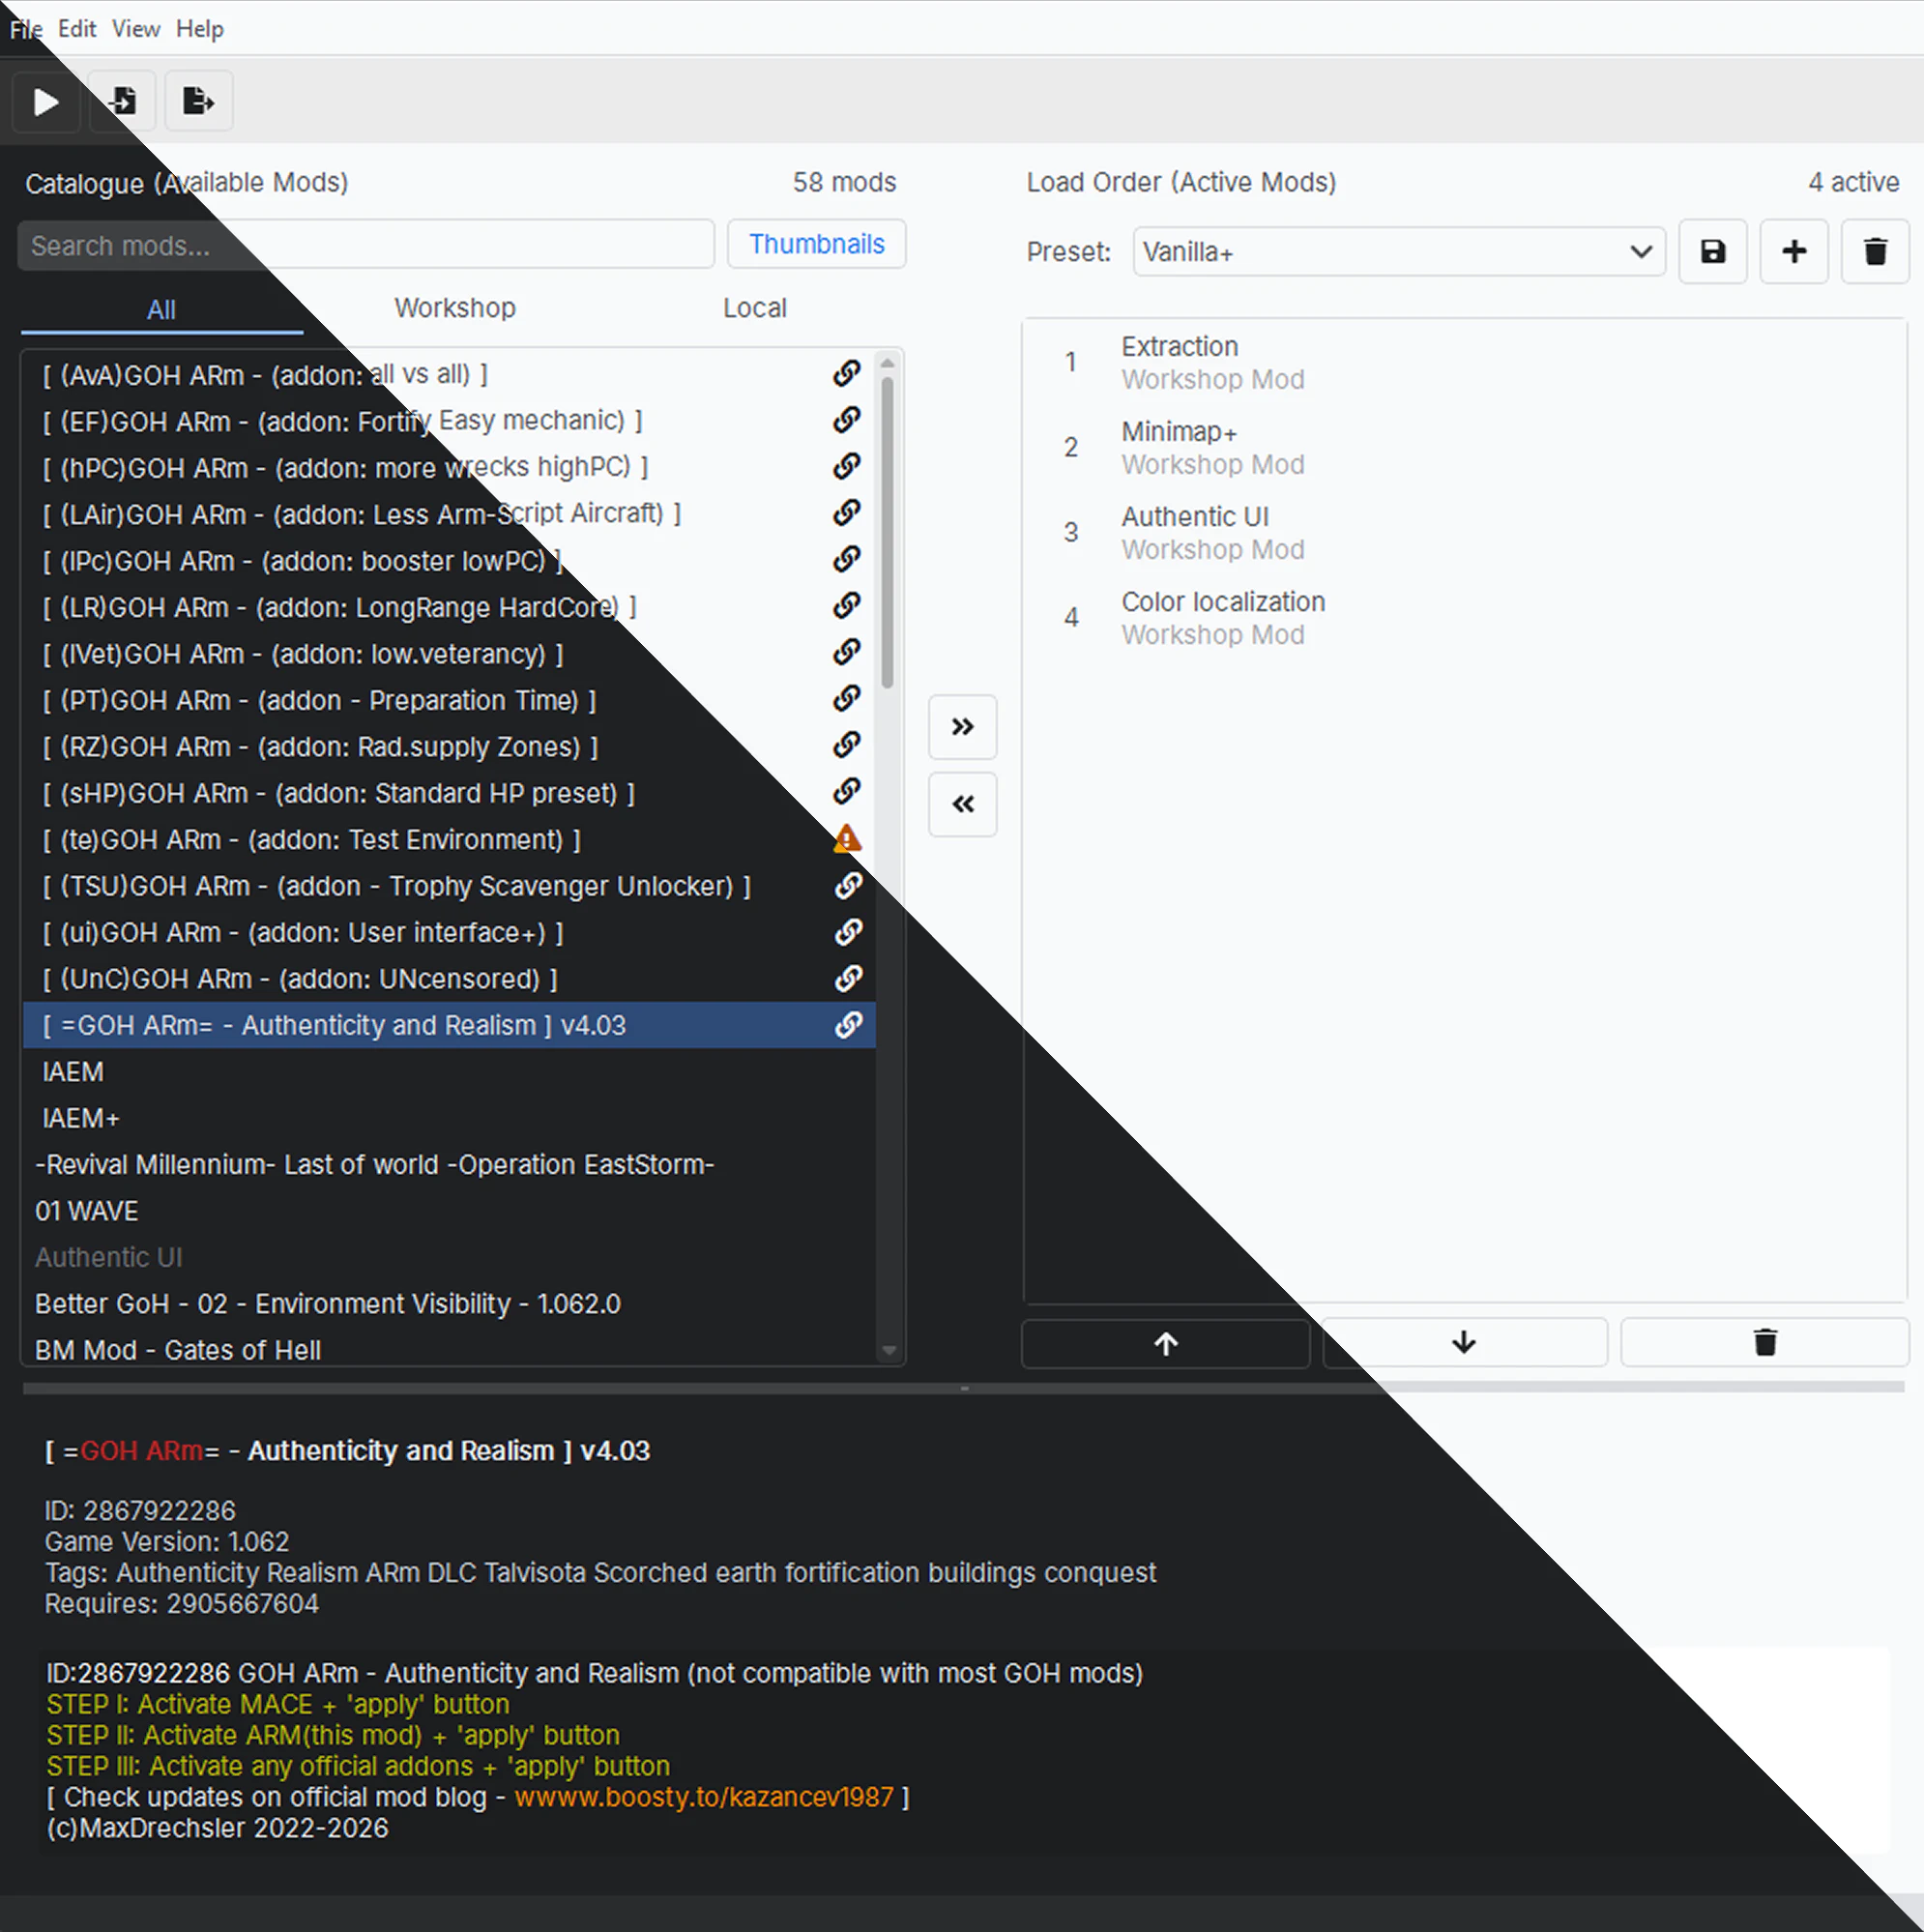
Task: Open the Help menu
Action: click(200, 28)
